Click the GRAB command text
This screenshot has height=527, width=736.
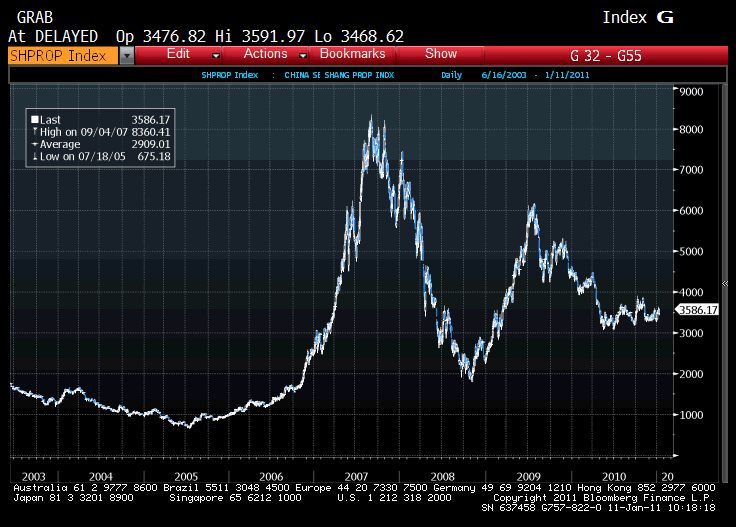pos(35,17)
